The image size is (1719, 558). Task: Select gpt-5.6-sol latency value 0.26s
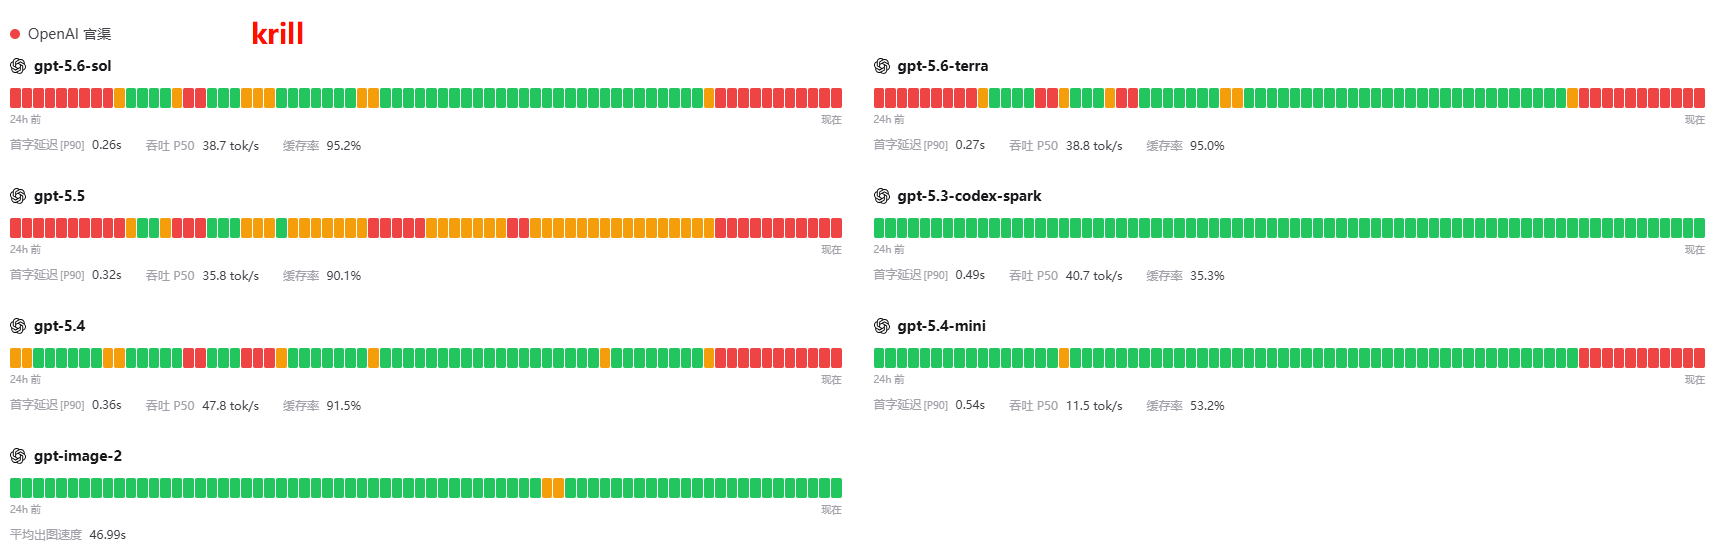coord(107,145)
